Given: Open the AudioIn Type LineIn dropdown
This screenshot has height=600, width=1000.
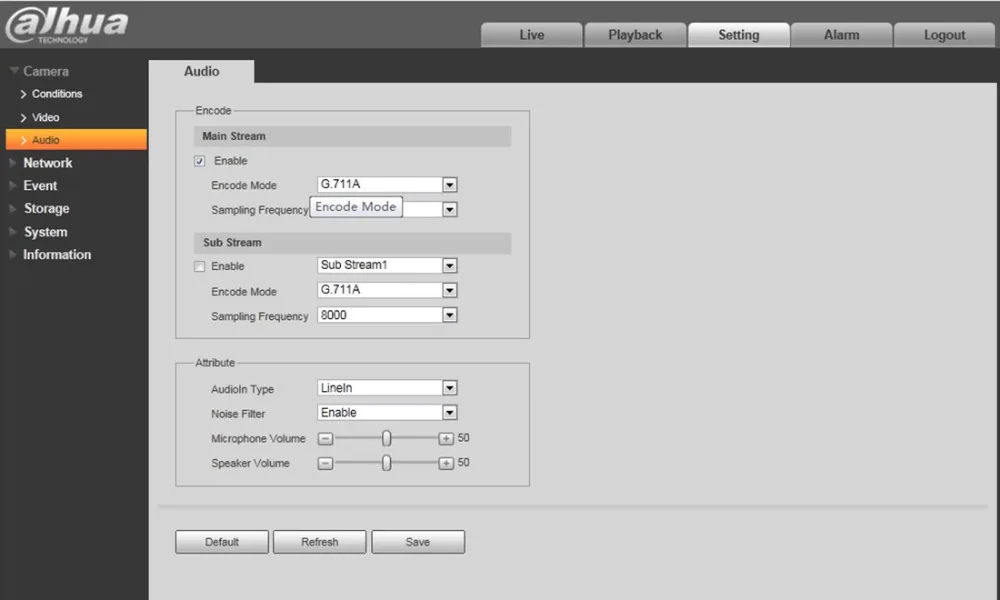Looking at the screenshot, I should [387, 388].
